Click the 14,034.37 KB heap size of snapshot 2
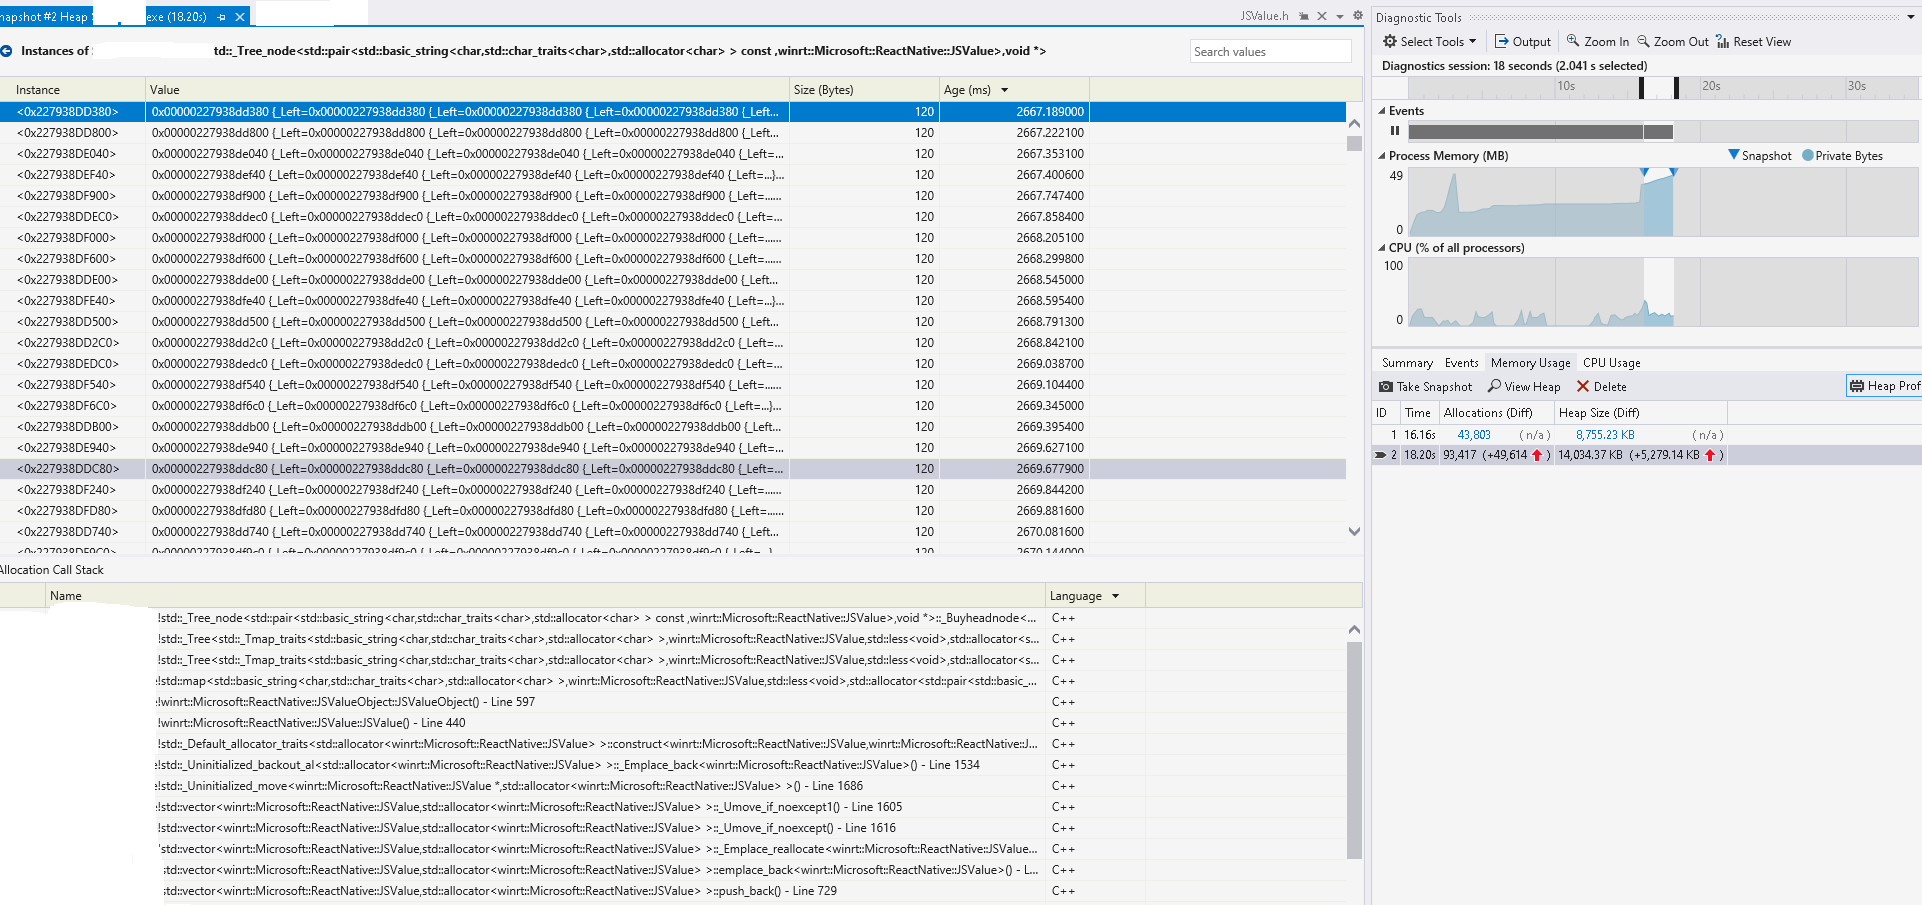 pyautogui.click(x=1590, y=455)
